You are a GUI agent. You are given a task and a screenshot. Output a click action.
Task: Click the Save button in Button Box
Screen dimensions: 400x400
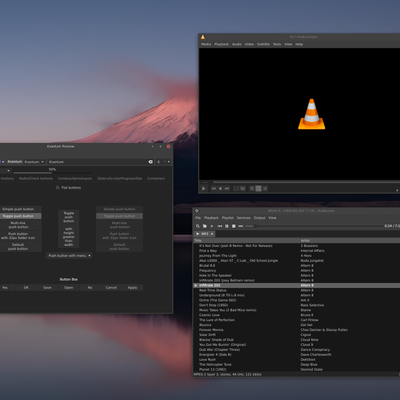pos(47,287)
